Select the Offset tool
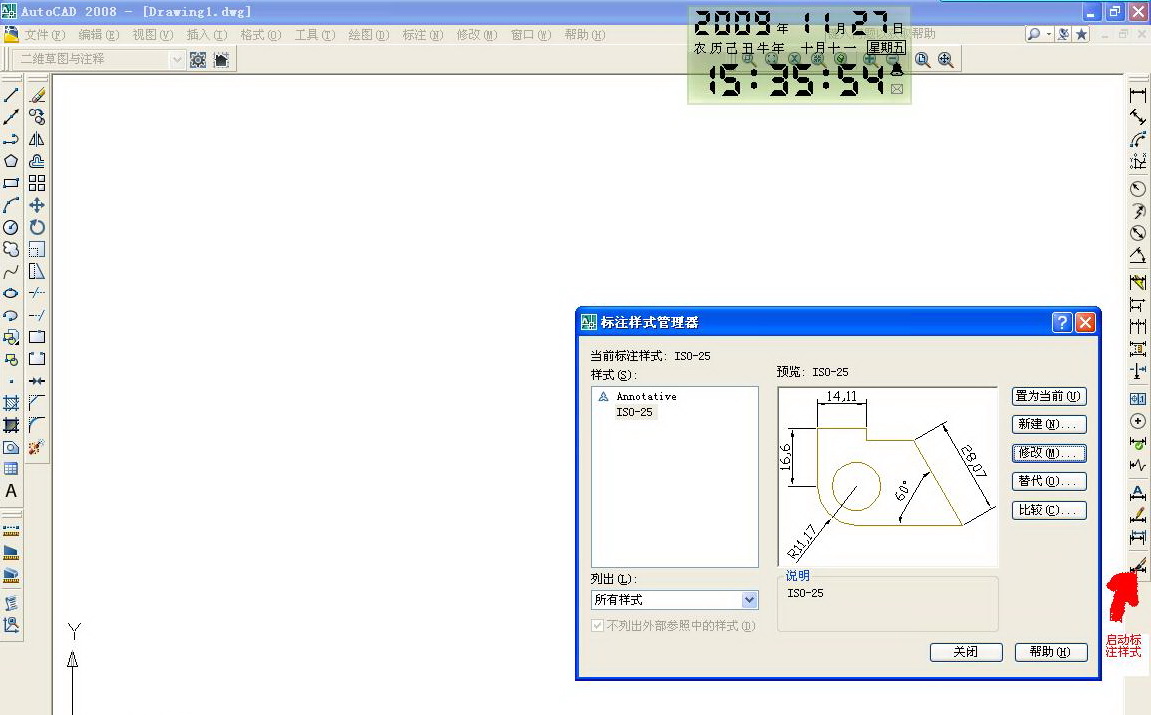The height and width of the screenshot is (715, 1151). (37, 161)
